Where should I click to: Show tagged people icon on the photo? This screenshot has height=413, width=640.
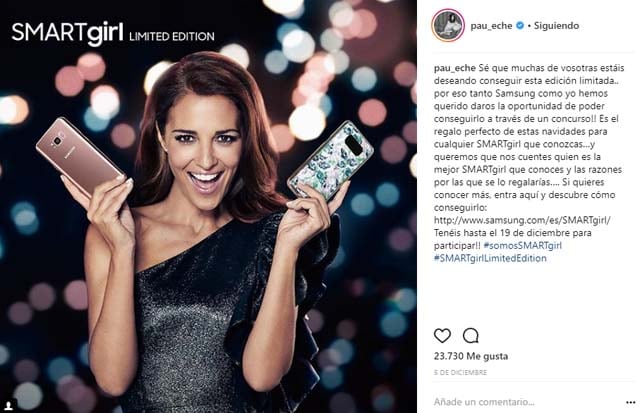pos(9,405)
